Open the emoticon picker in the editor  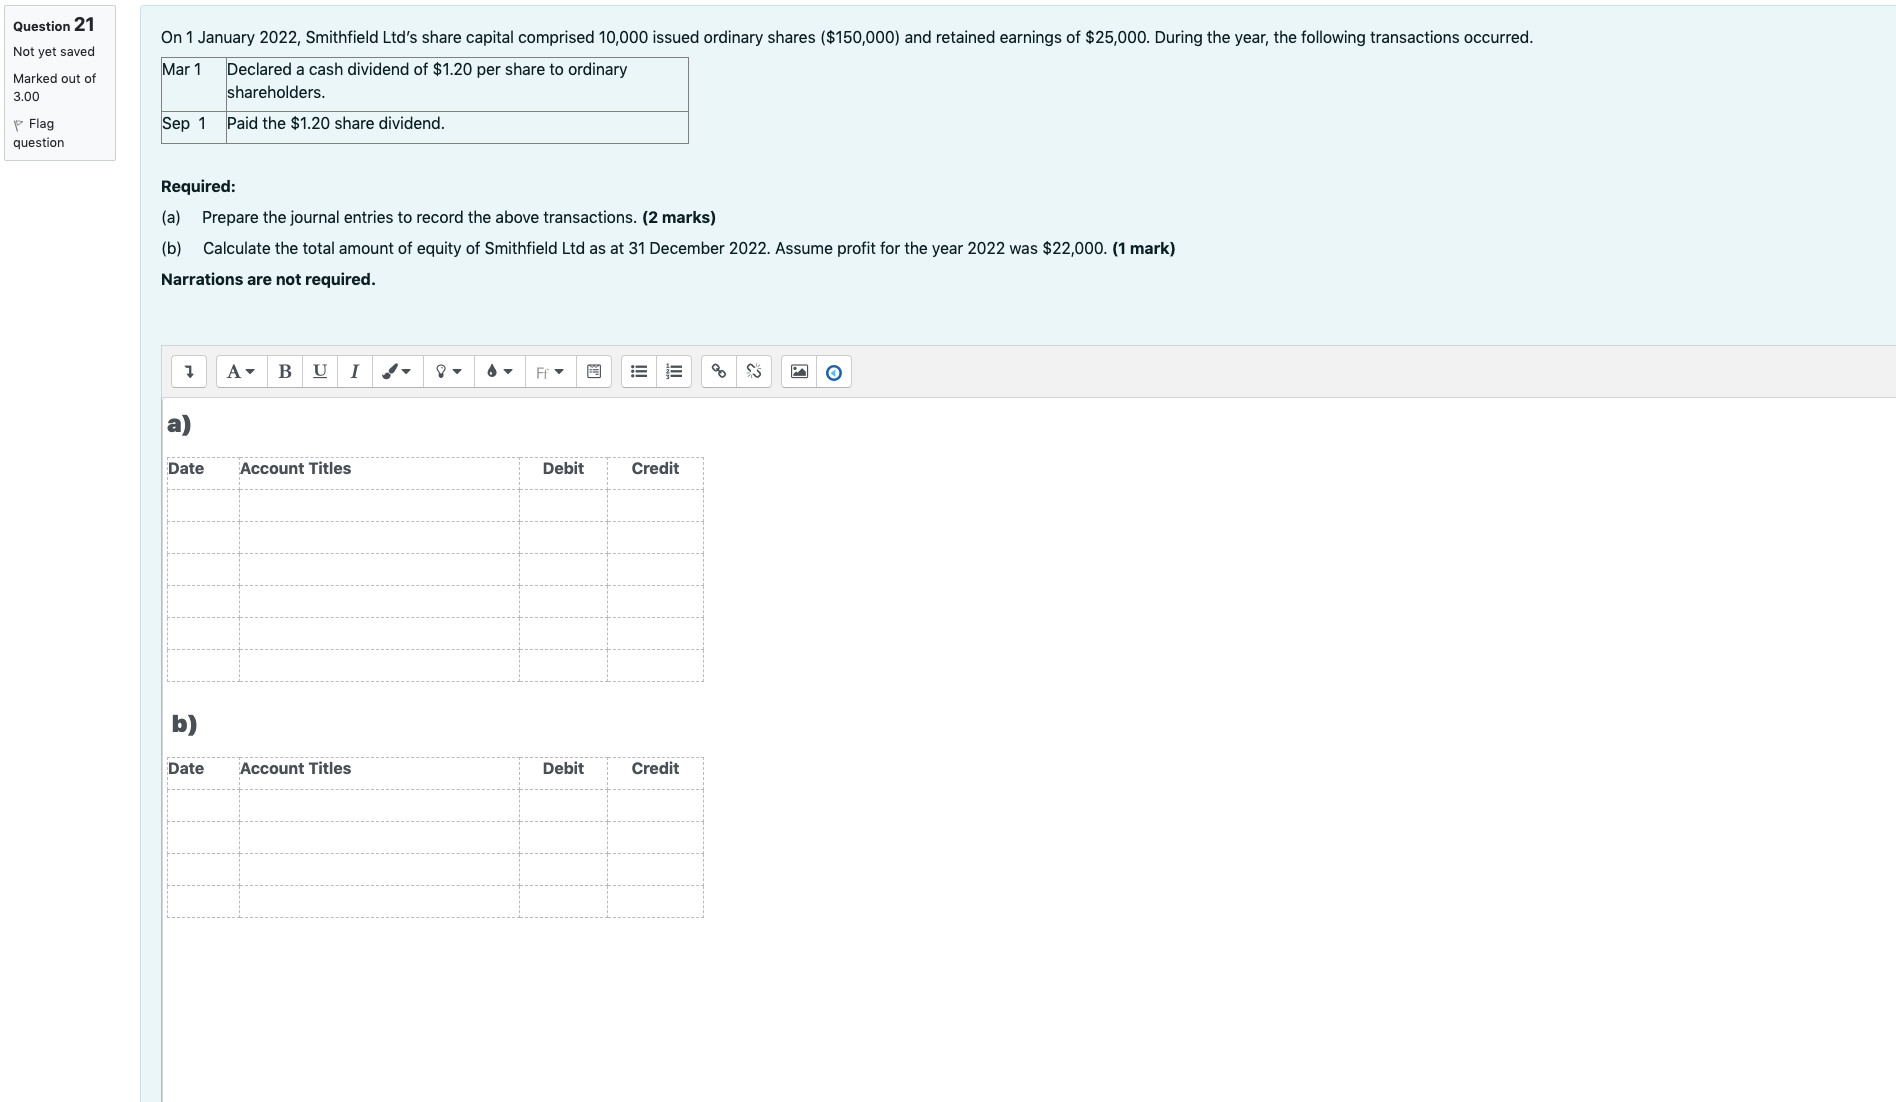pos(592,371)
